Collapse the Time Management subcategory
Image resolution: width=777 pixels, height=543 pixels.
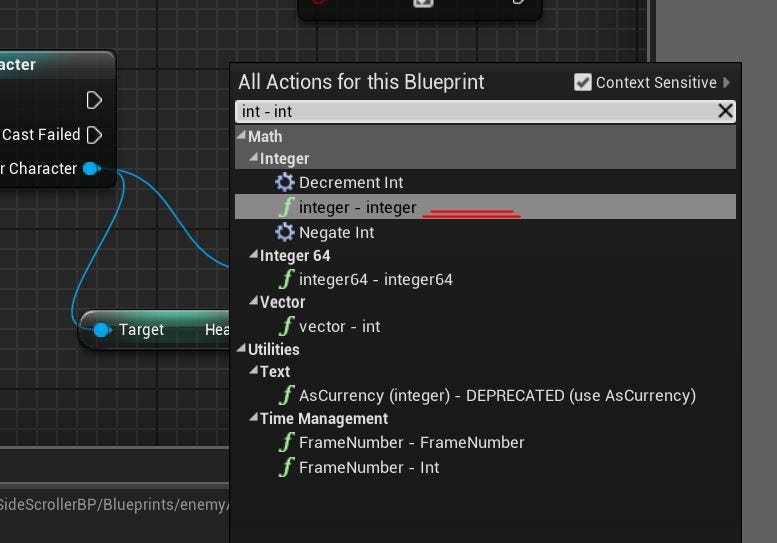(253, 417)
